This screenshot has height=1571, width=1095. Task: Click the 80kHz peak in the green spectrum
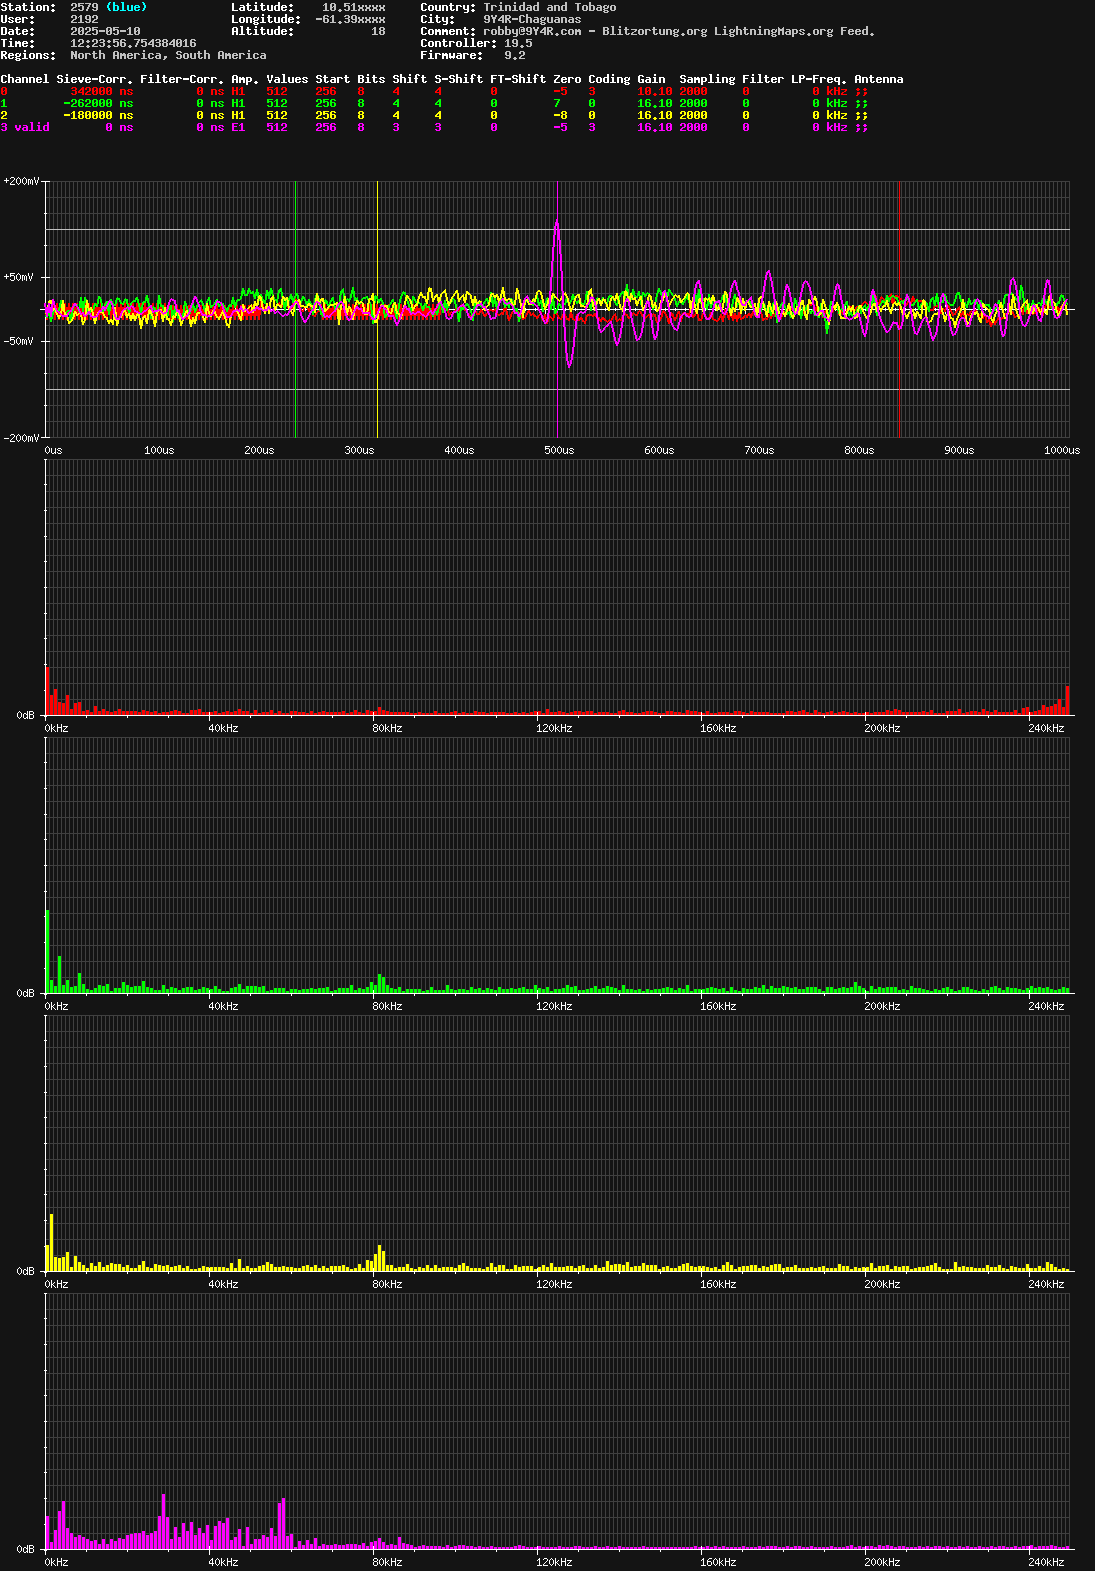pyautogui.click(x=380, y=981)
